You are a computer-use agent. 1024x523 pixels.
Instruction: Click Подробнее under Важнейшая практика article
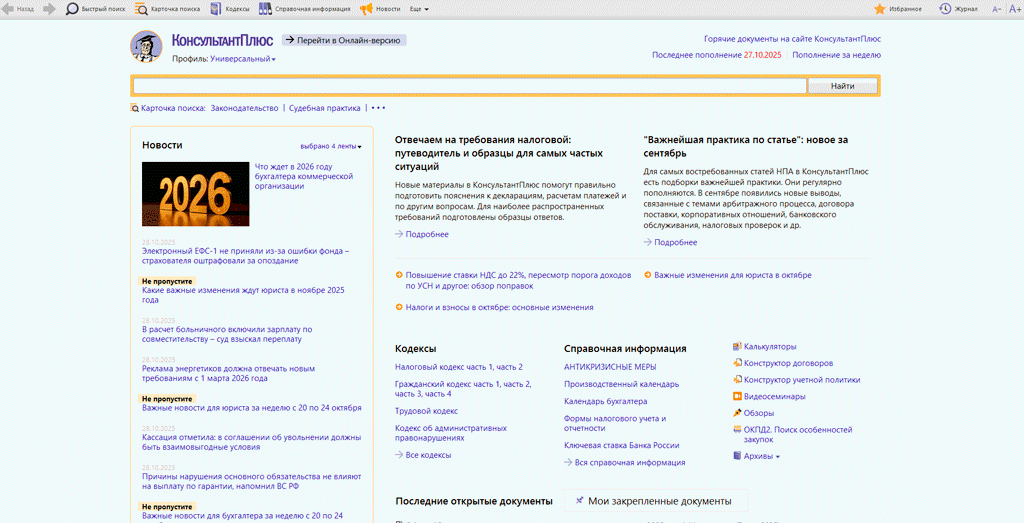coord(676,242)
